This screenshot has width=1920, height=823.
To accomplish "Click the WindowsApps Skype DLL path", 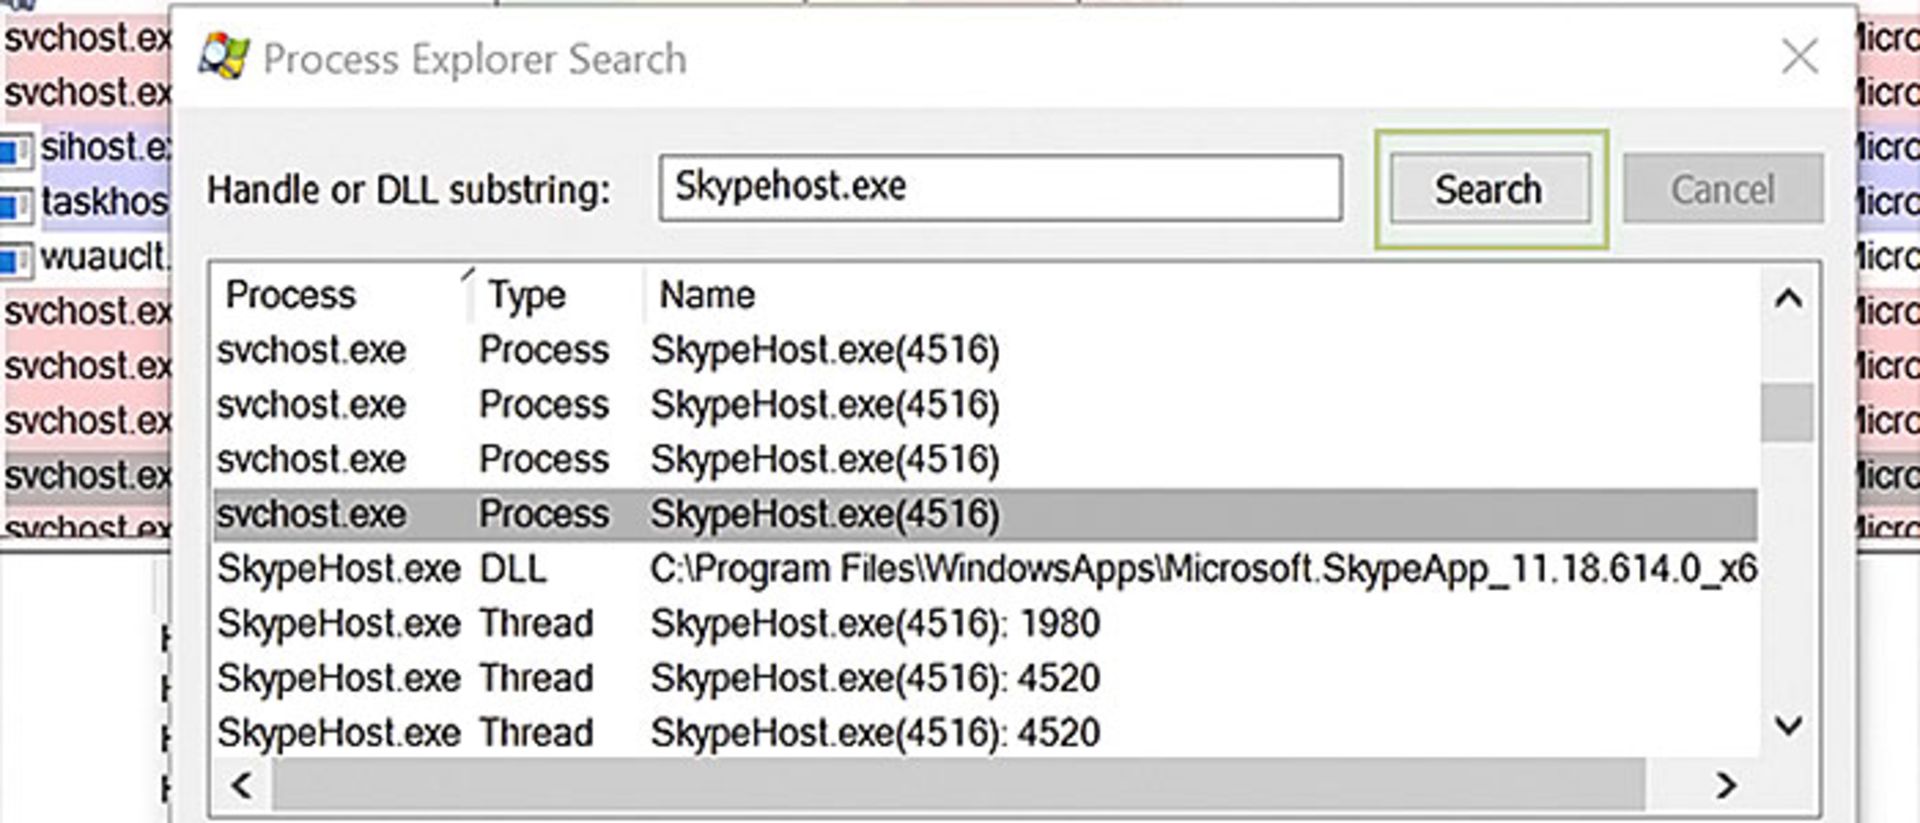I will 1203,569.
